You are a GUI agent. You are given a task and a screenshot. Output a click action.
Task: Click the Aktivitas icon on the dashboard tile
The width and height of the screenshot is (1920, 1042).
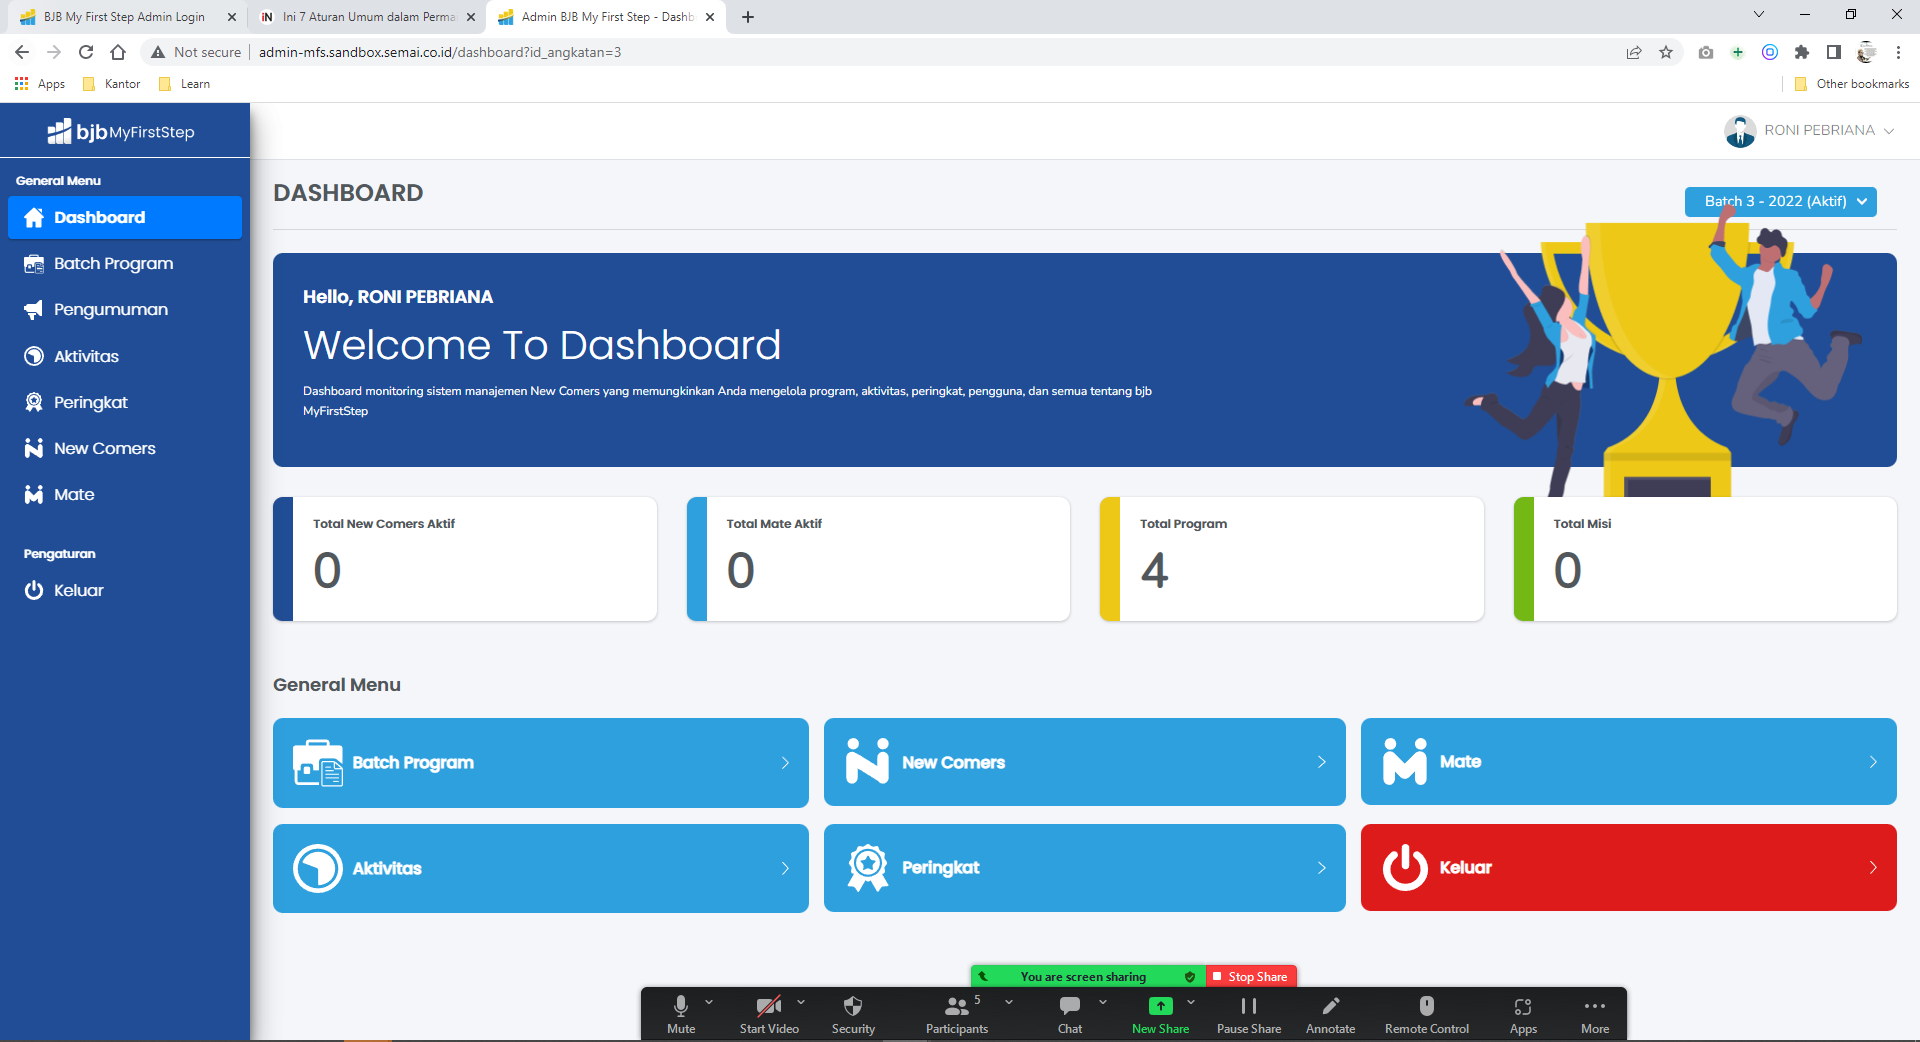tap(317, 868)
